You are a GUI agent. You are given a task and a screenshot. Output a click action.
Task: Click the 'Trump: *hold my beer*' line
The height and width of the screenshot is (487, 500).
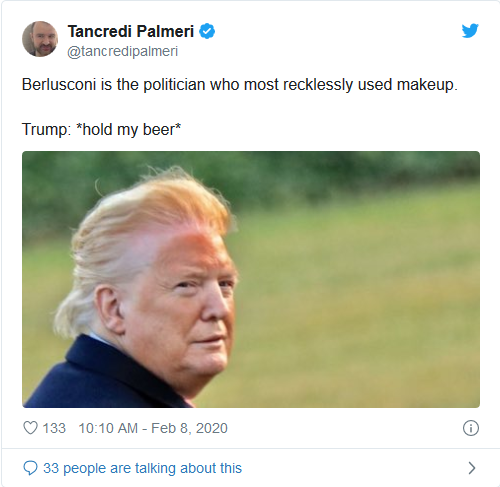[x=101, y=129]
